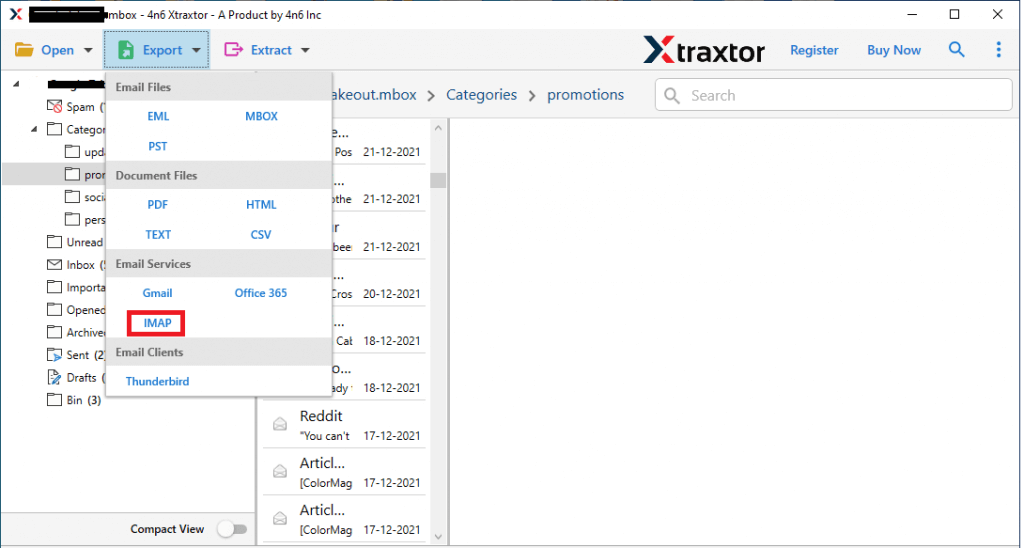Click the Spam folder icon
1024x548 pixels.
pos(55,106)
